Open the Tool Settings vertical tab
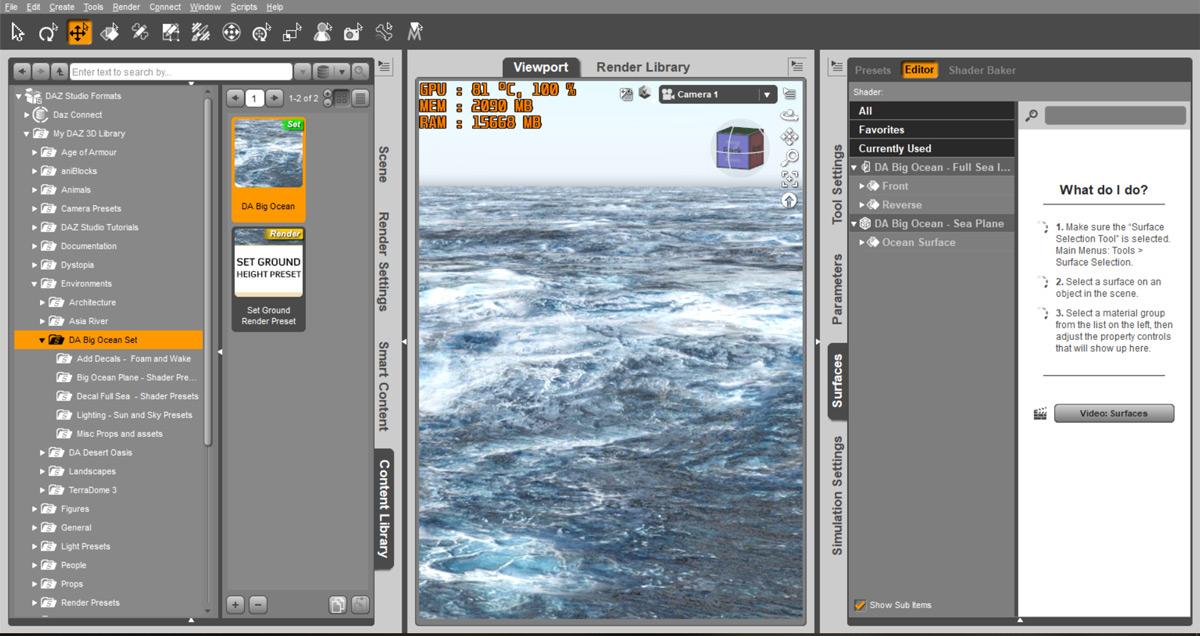Image resolution: width=1200 pixels, height=636 pixels. point(837,184)
